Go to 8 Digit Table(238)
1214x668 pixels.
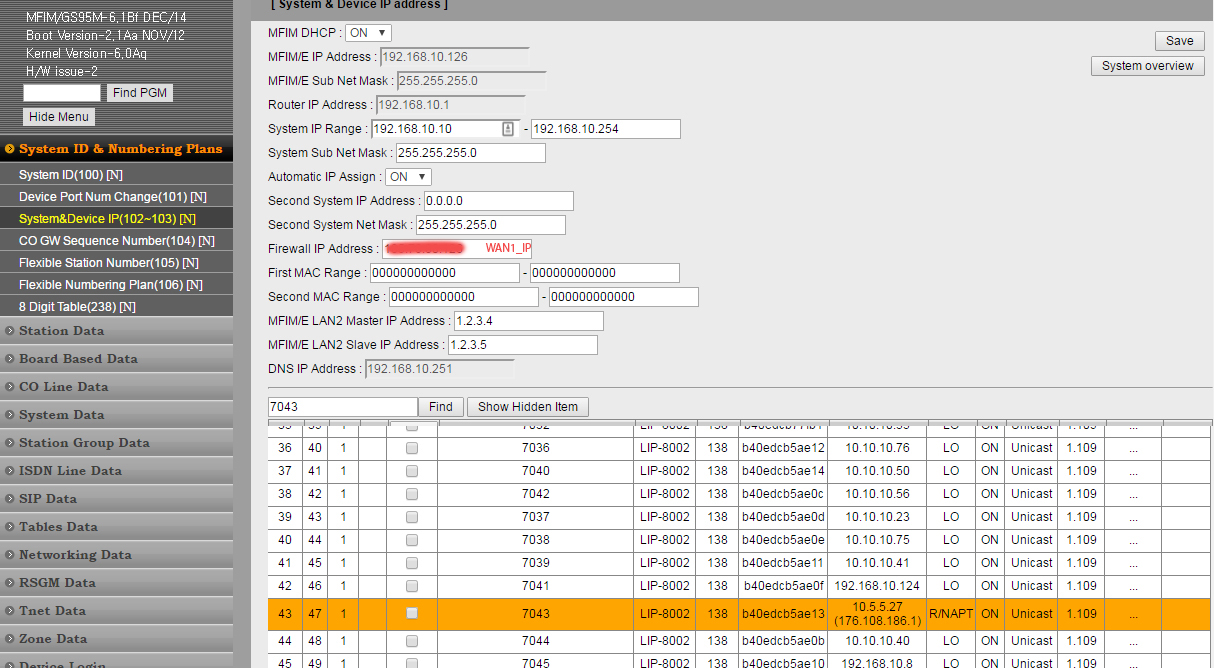point(76,307)
